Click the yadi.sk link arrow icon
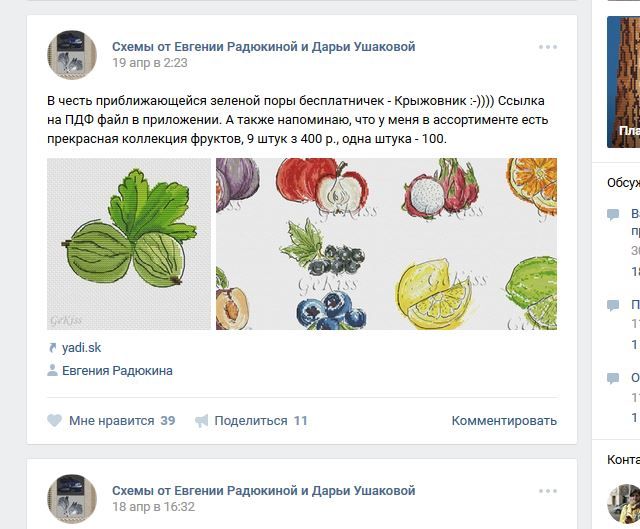This screenshot has width=640, height=529. 53,348
